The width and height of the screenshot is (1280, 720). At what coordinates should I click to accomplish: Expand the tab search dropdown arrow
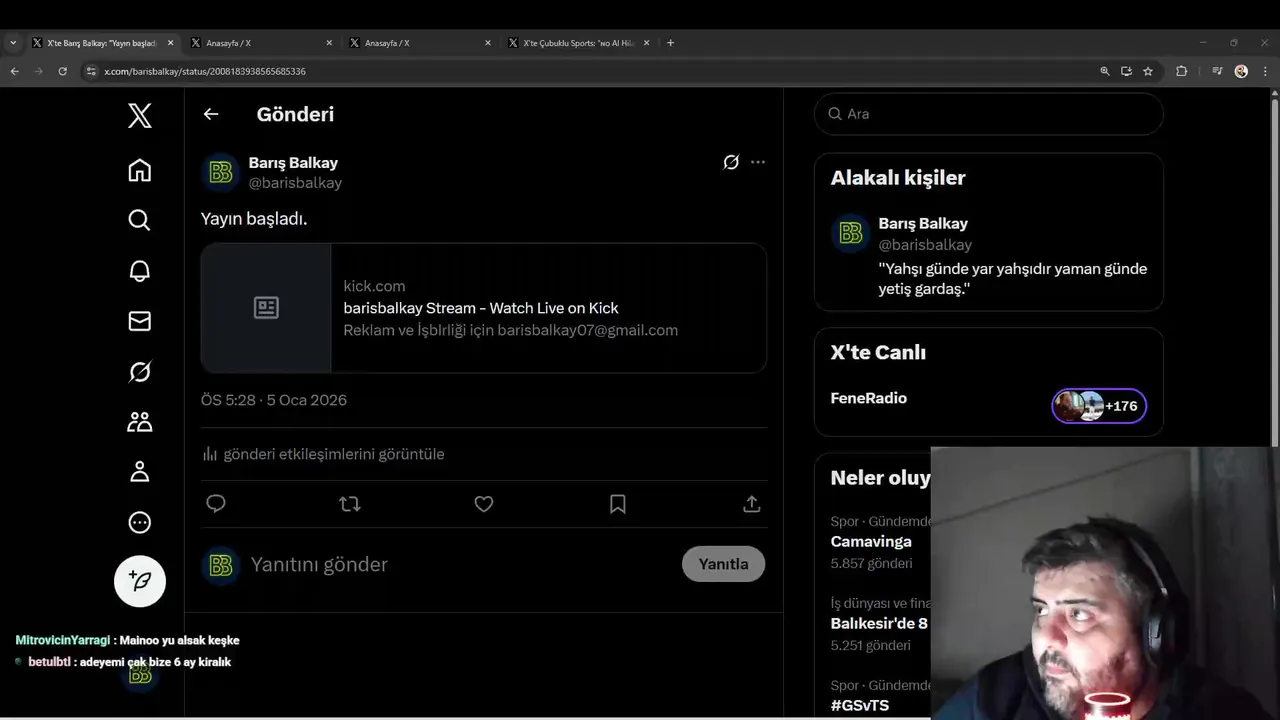(13, 43)
